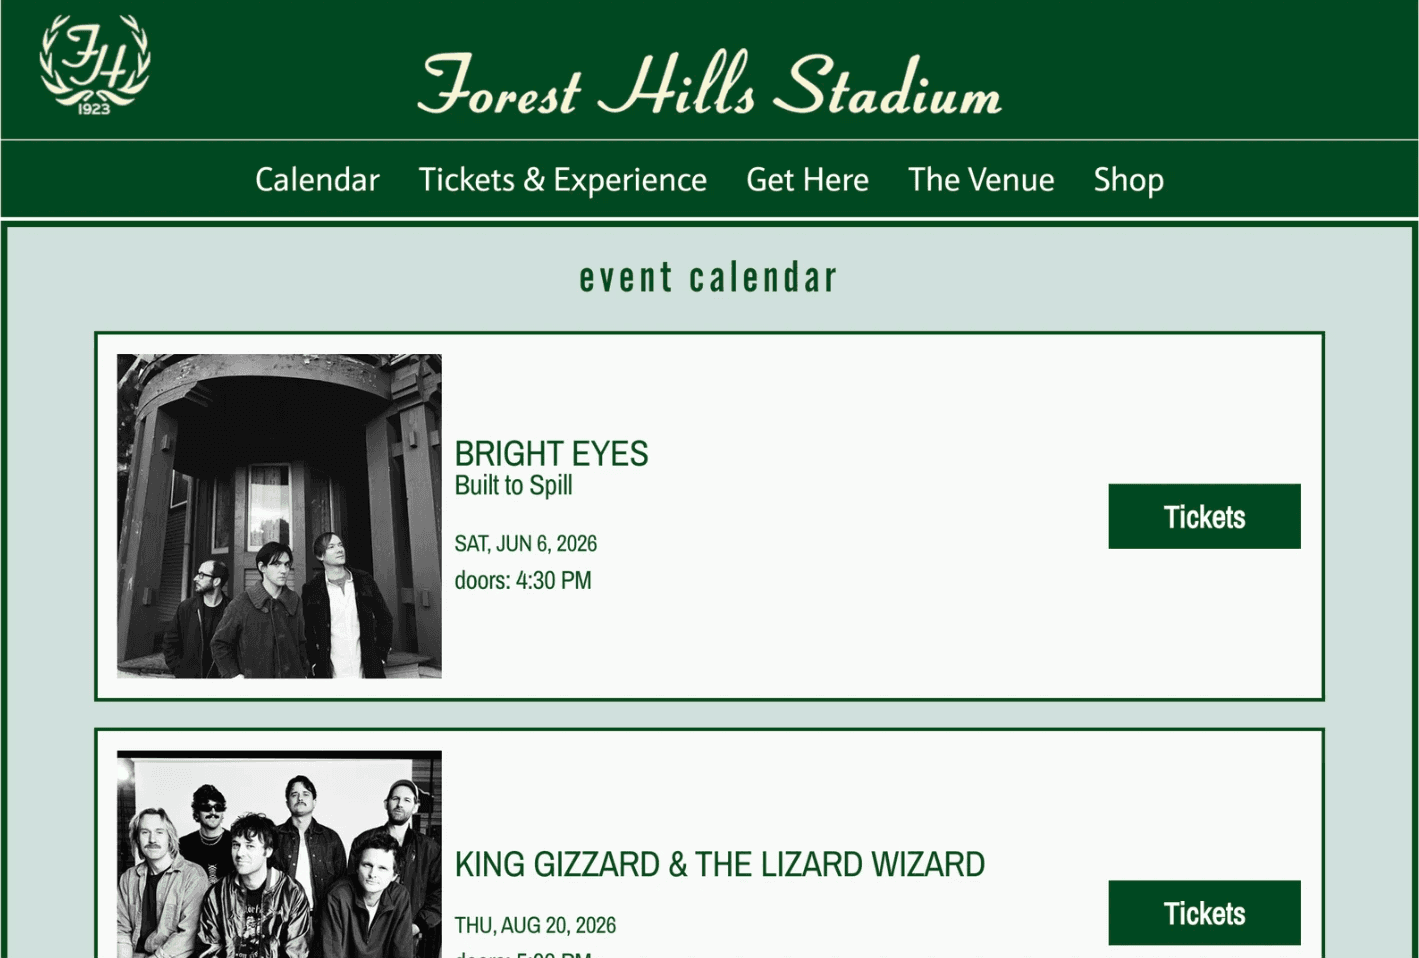Click the Tickets button for Bright Eyes
This screenshot has height=958, width=1419.
(x=1203, y=516)
